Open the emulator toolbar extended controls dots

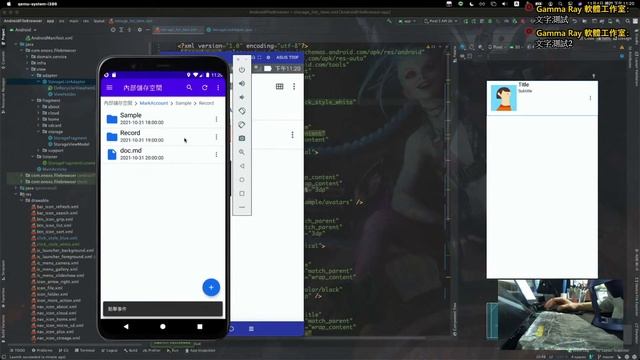242,207
